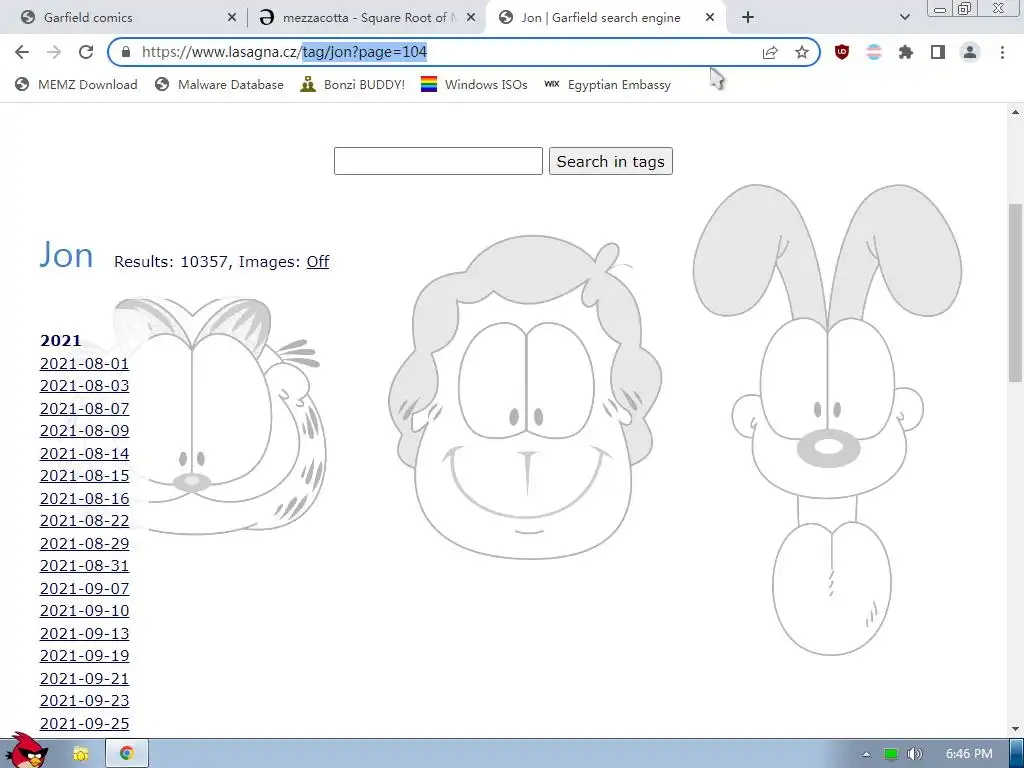Open comic 2021-09-10
Viewport: 1024px width, 768px height.
click(84, 611)
